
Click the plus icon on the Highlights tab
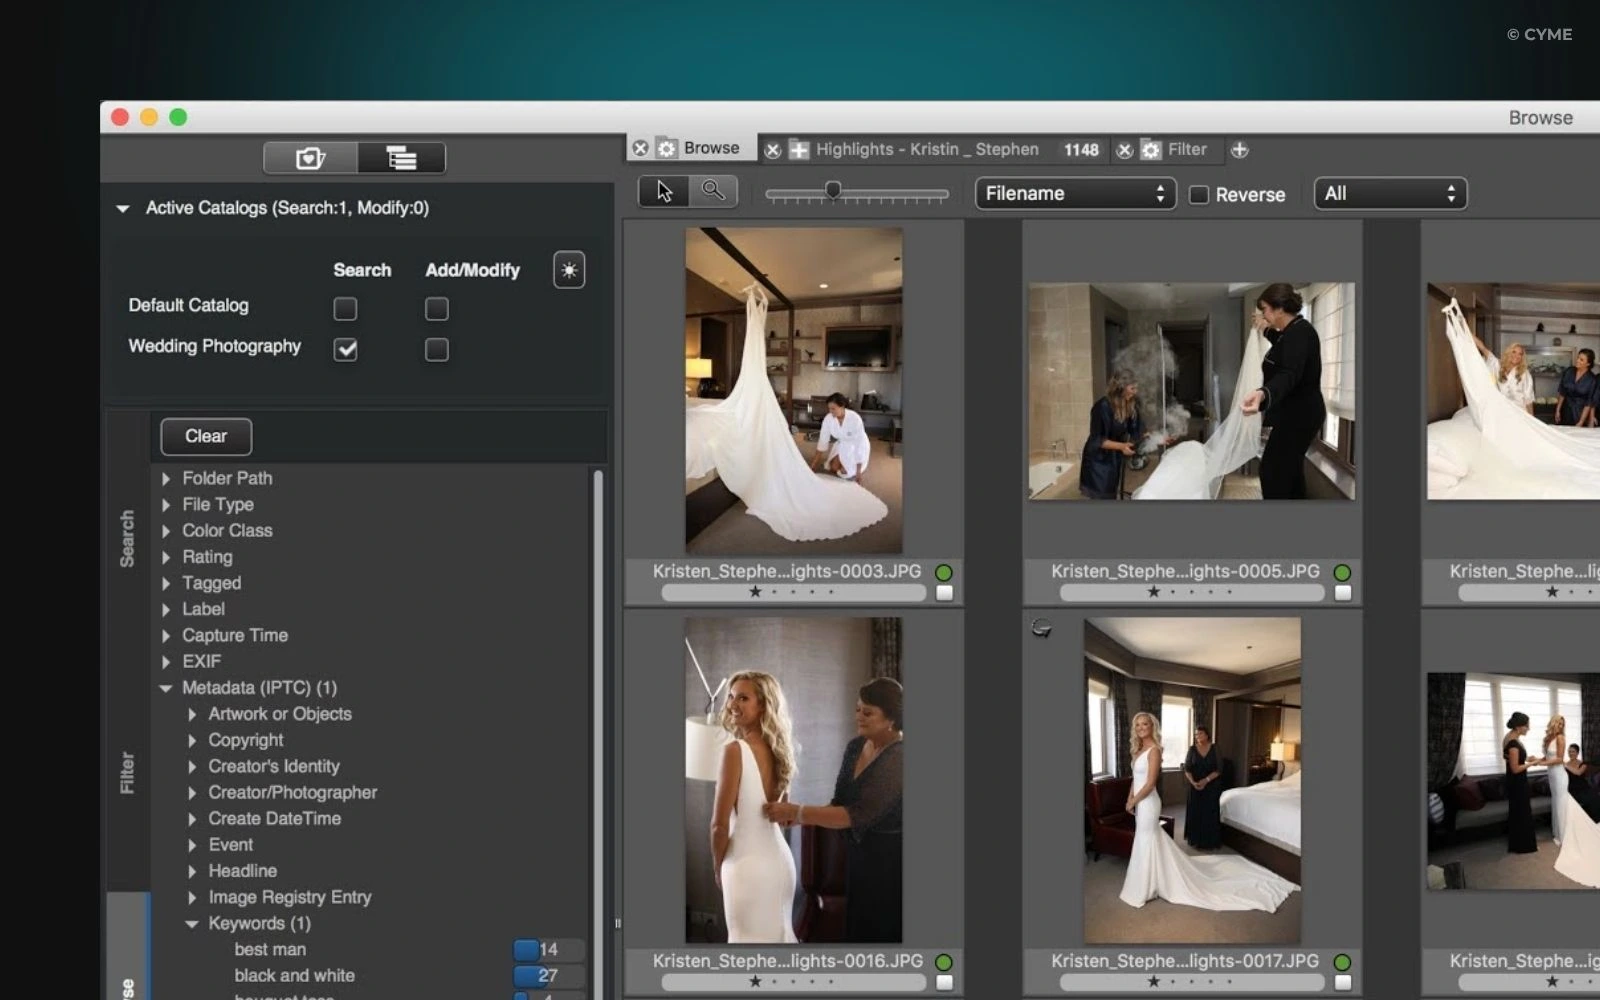799,150
